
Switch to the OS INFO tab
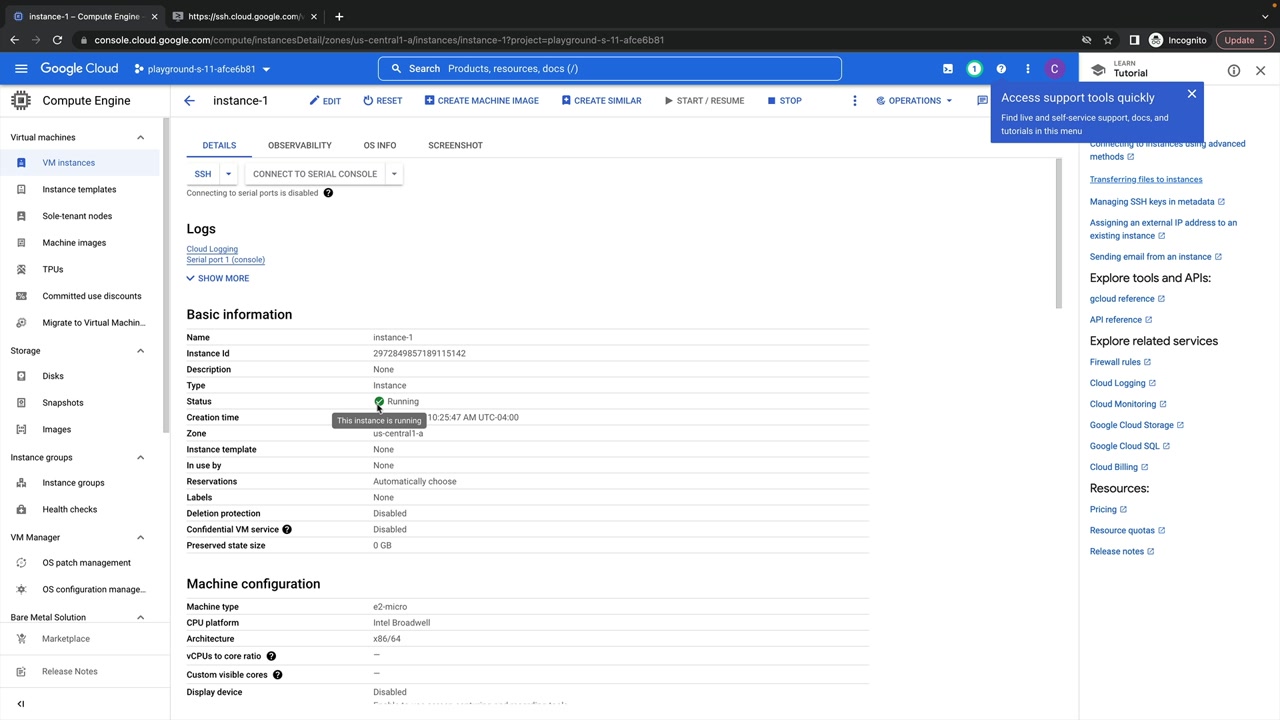point(380,146)
